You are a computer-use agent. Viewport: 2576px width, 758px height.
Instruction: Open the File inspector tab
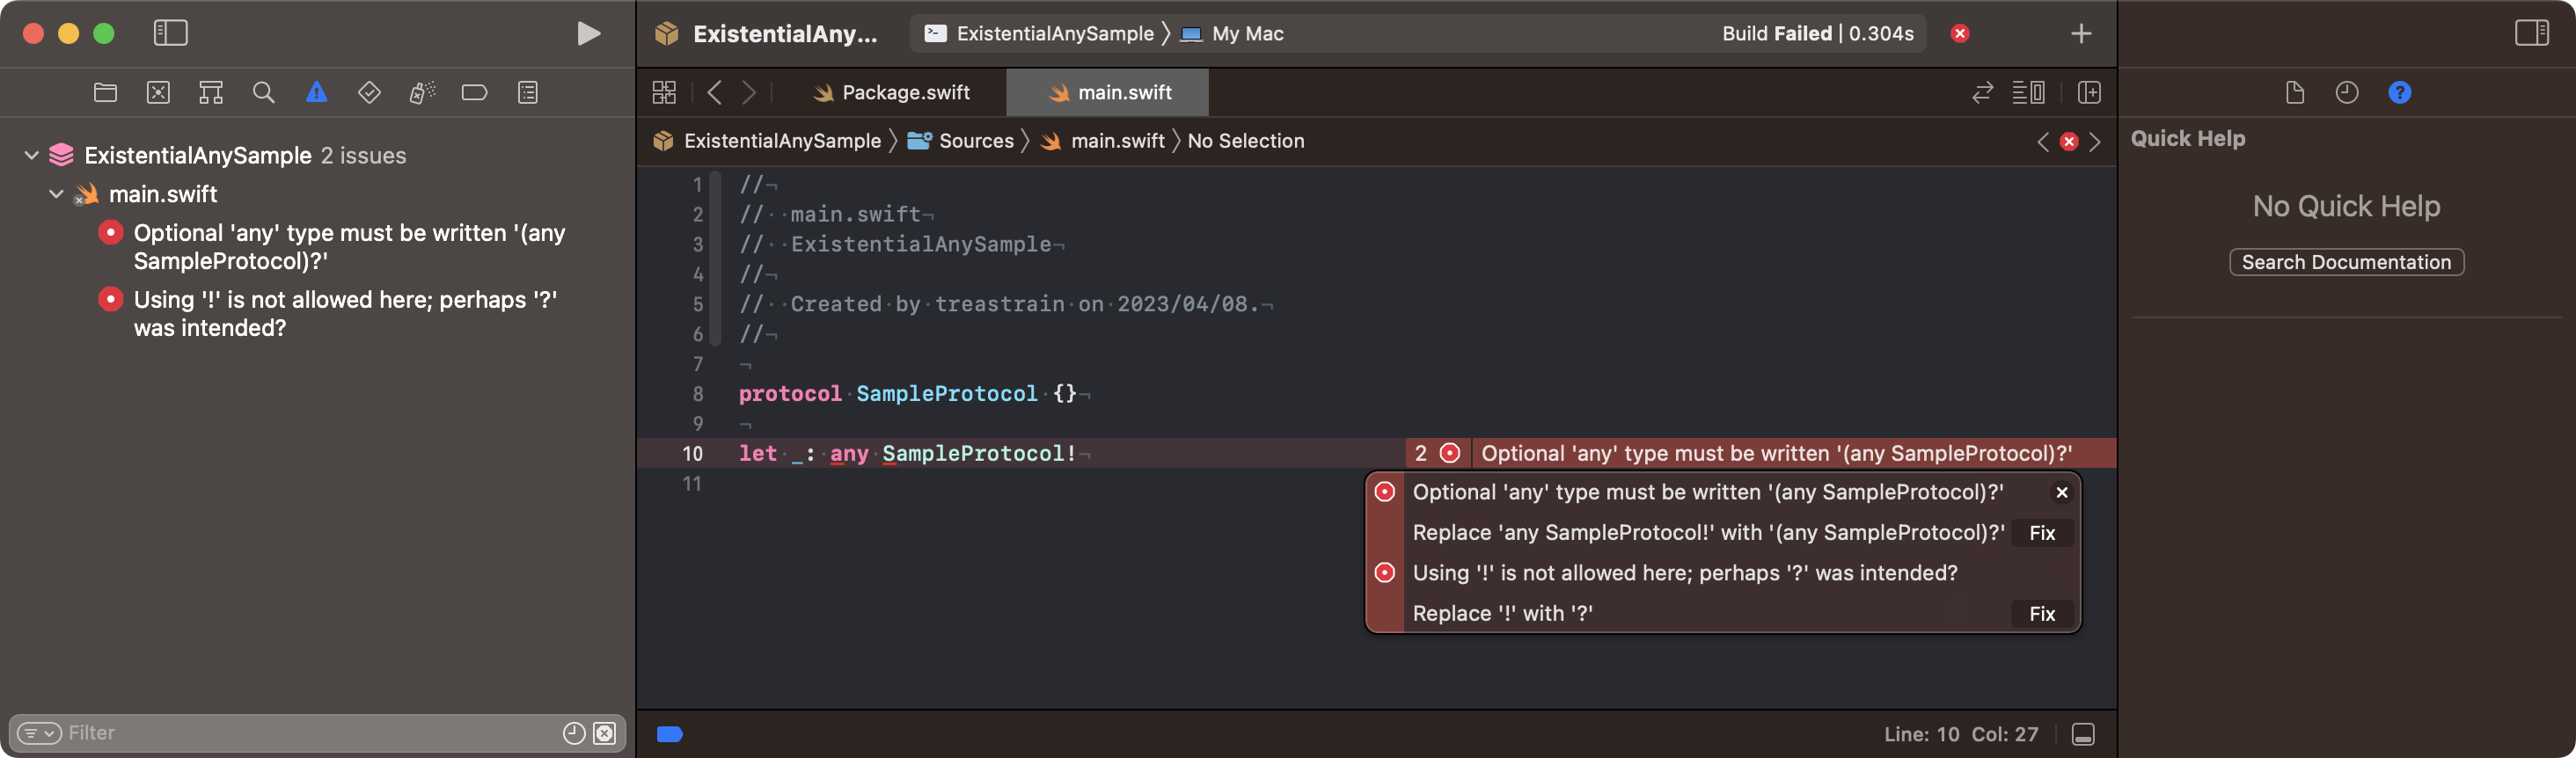click(x=2294, y=93)
